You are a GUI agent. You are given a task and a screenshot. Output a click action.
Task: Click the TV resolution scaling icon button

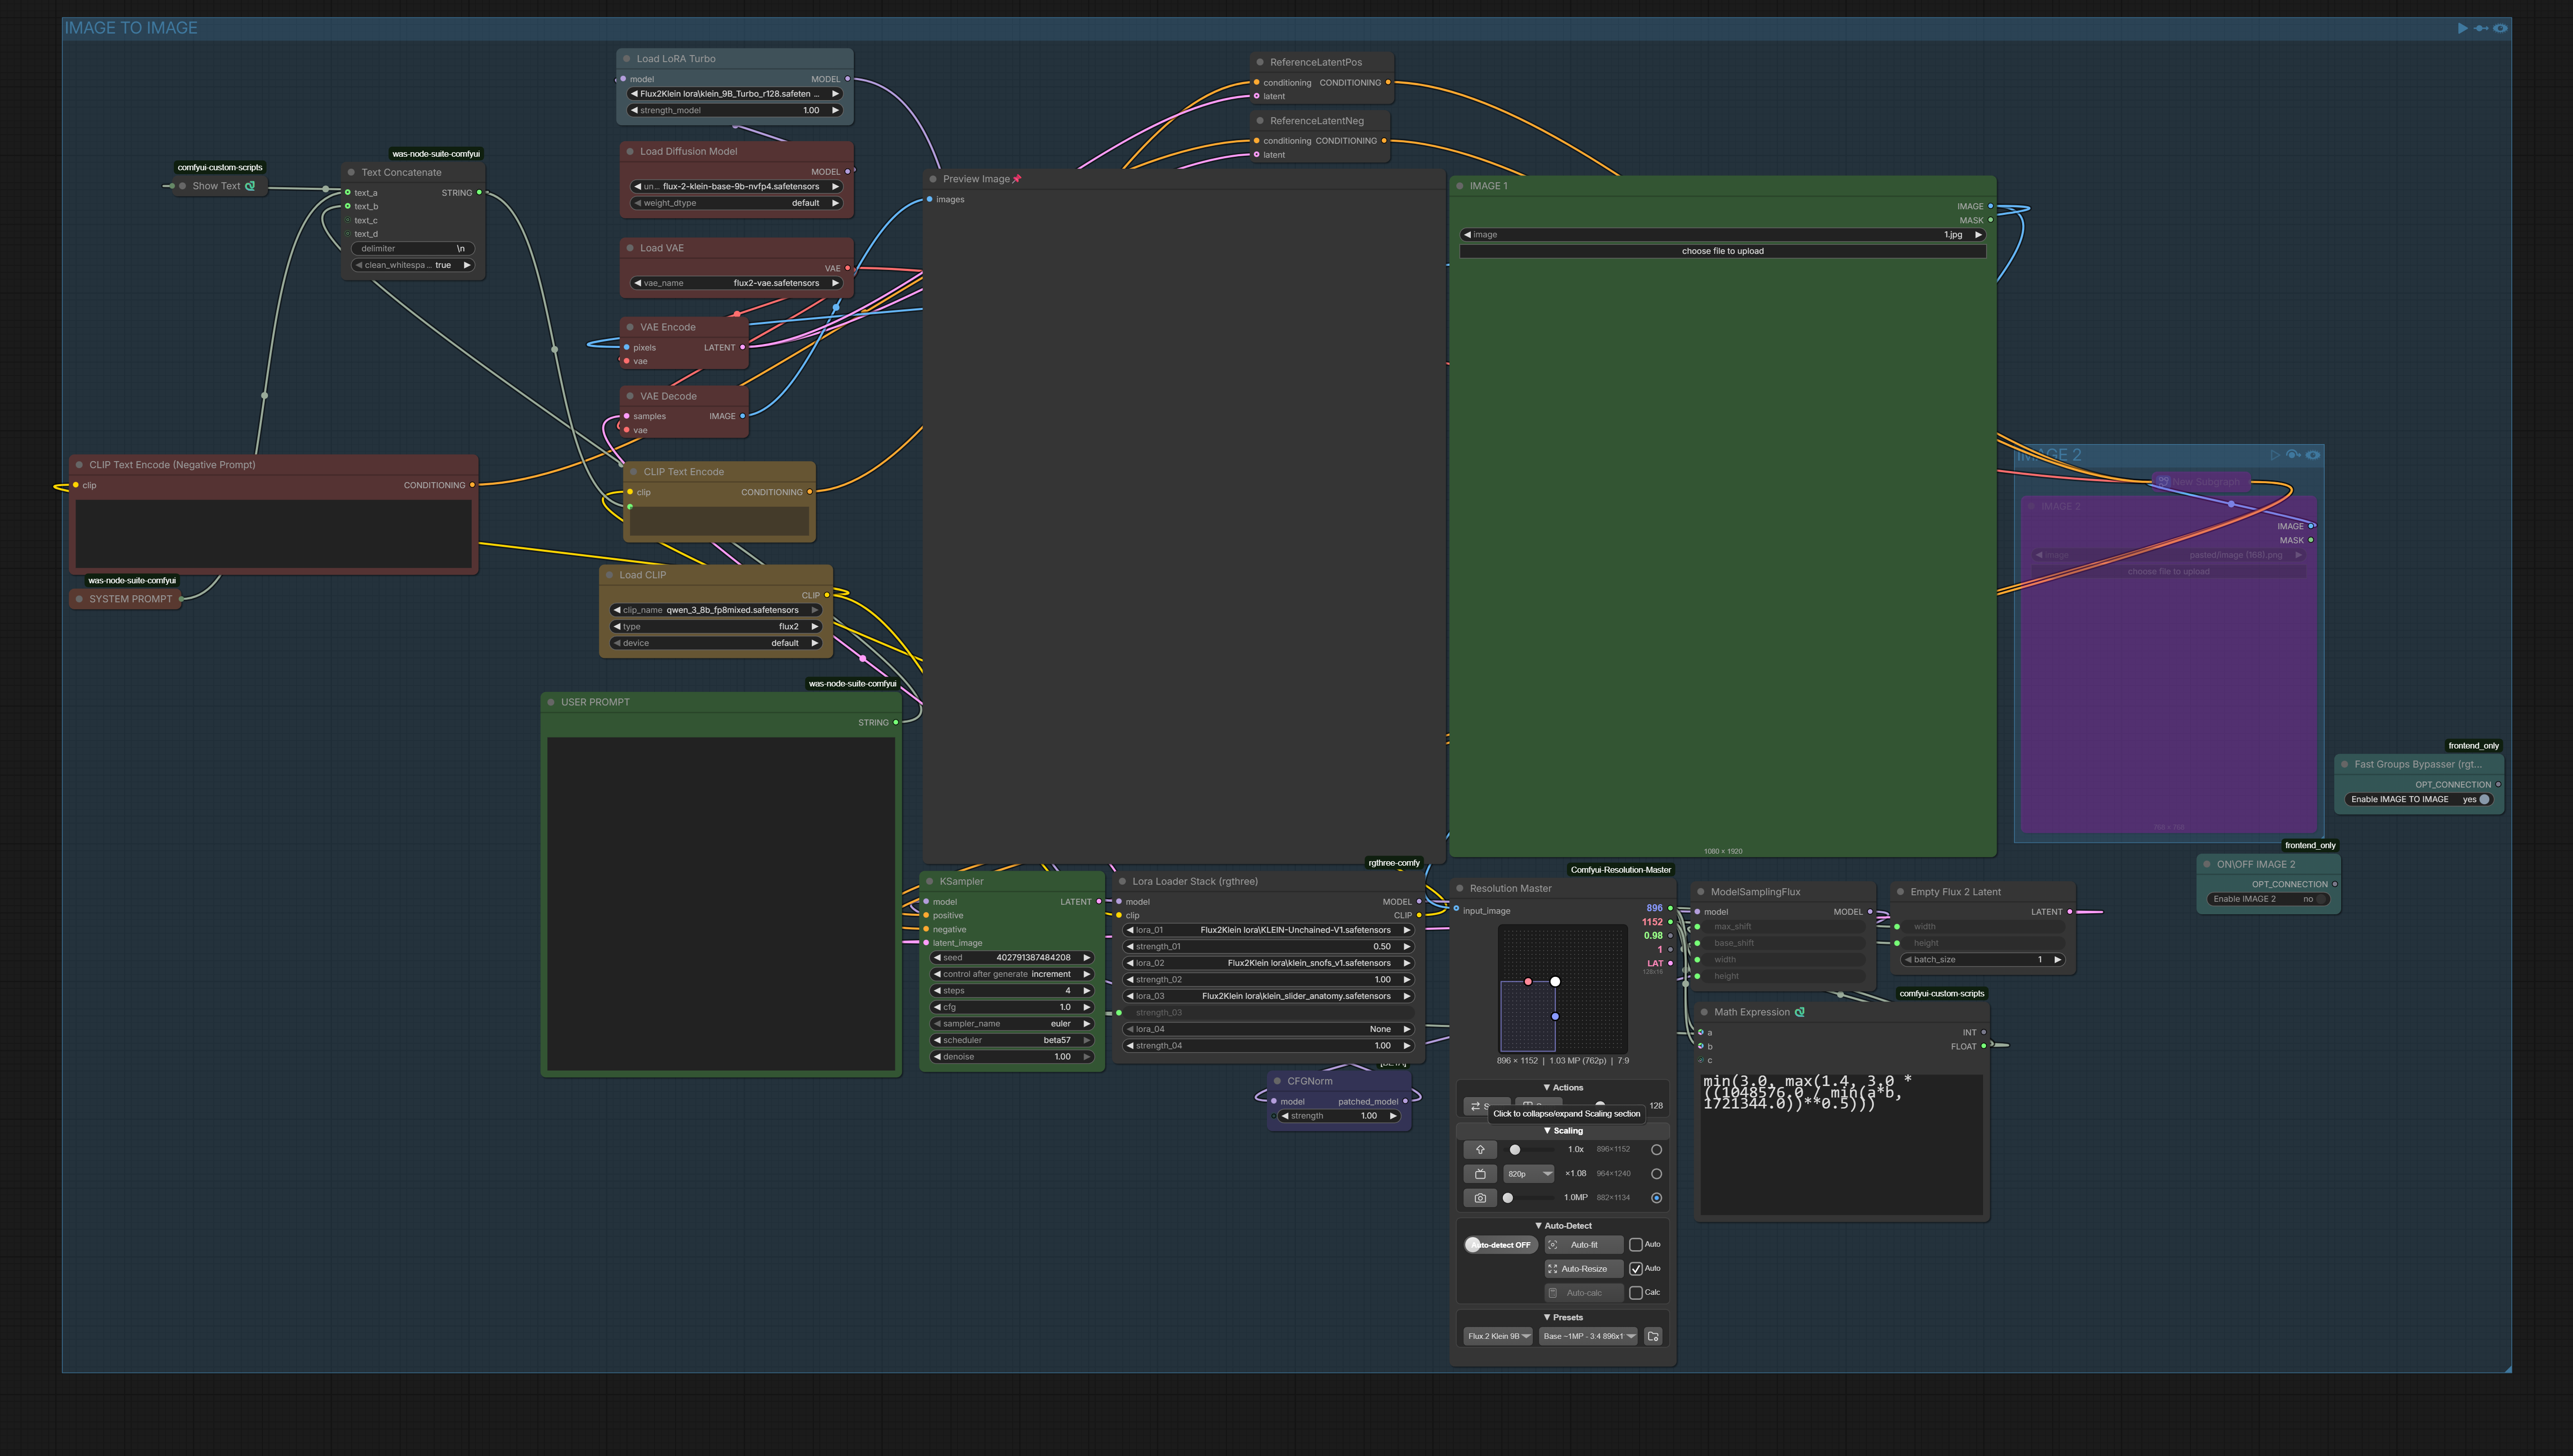[x=1480, y=1174]
